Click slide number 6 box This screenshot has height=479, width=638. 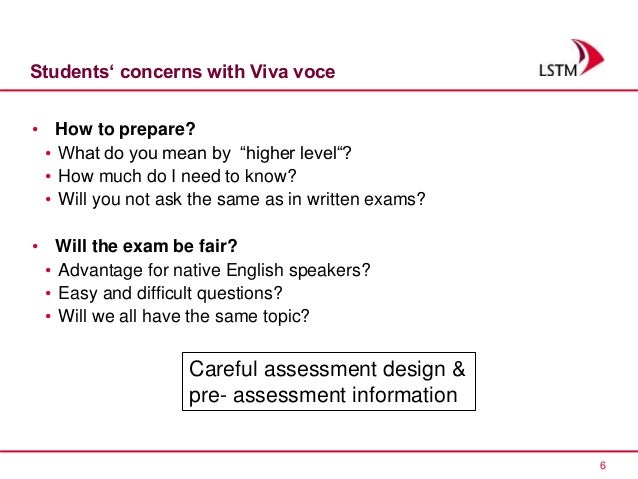click(x=603, y=466)
